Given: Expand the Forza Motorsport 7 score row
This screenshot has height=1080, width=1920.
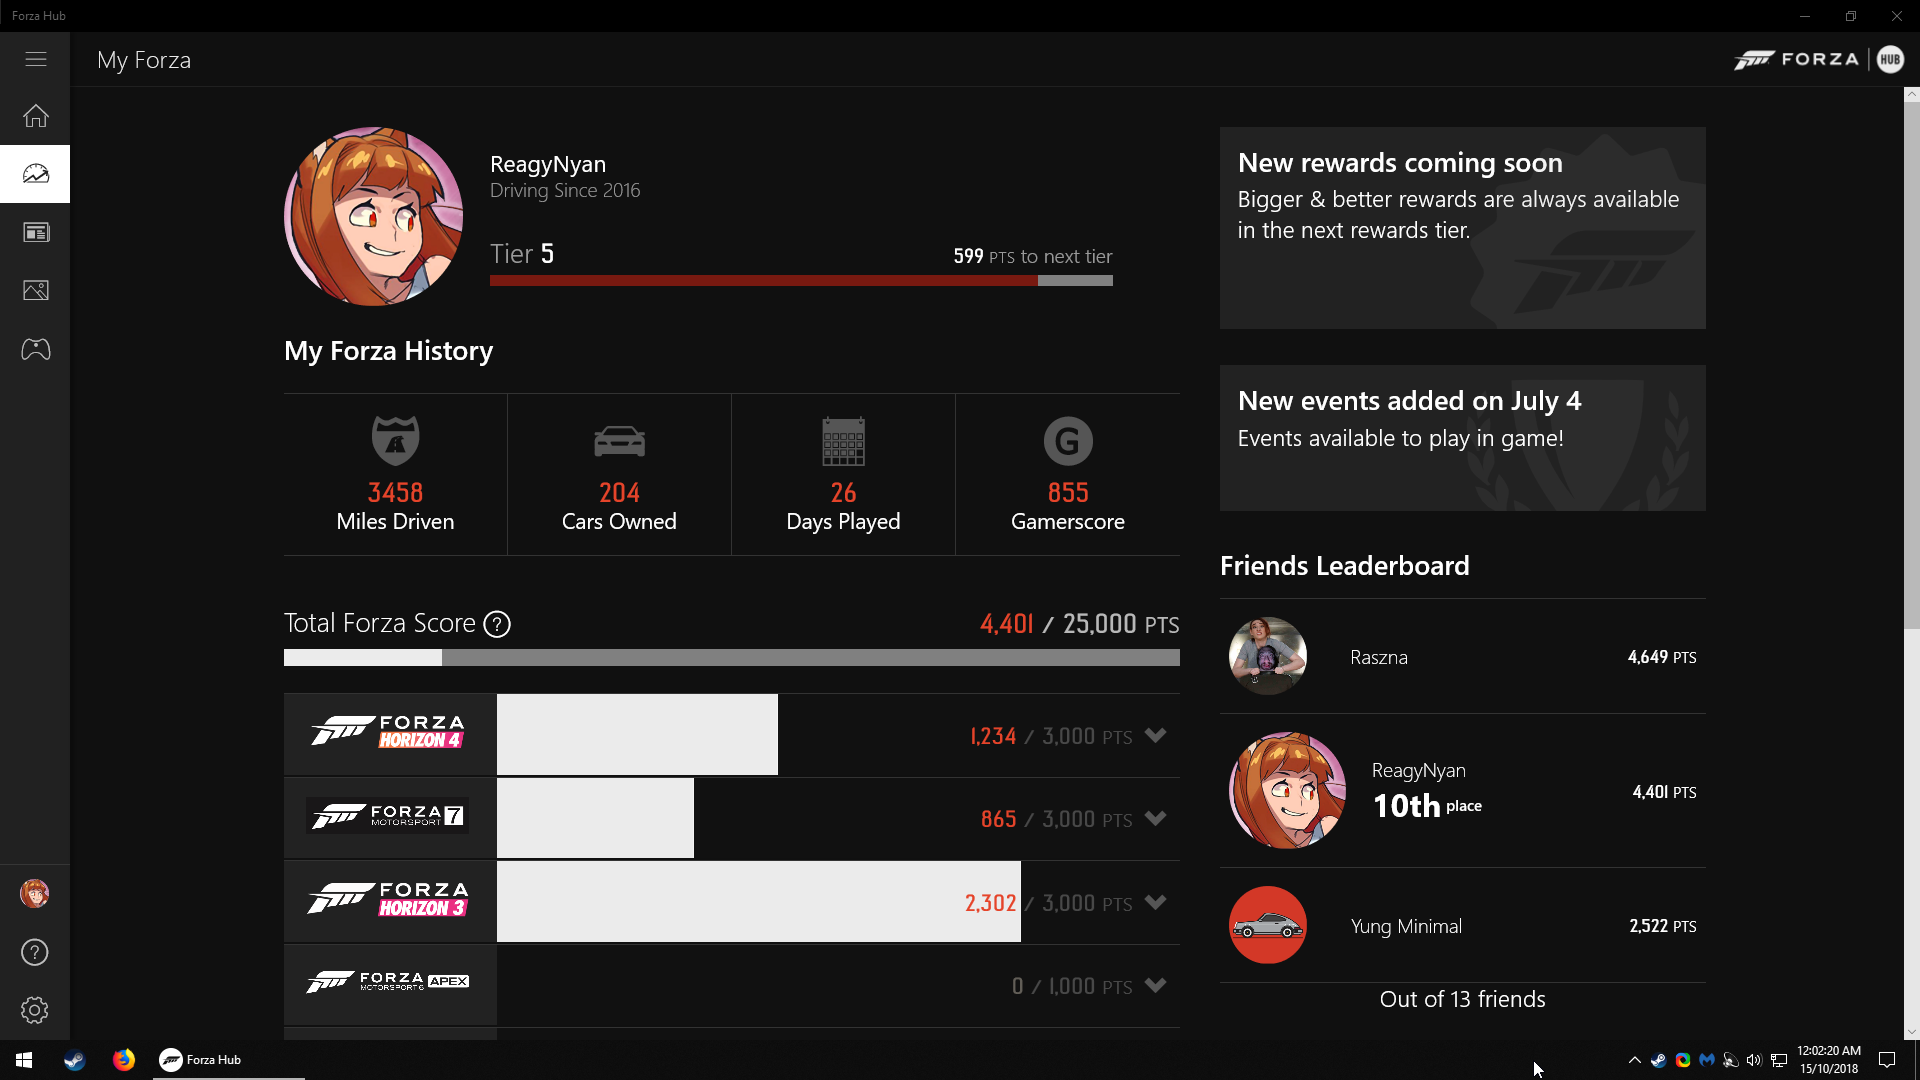Looking at the screenshot, I should [1155, 818].
